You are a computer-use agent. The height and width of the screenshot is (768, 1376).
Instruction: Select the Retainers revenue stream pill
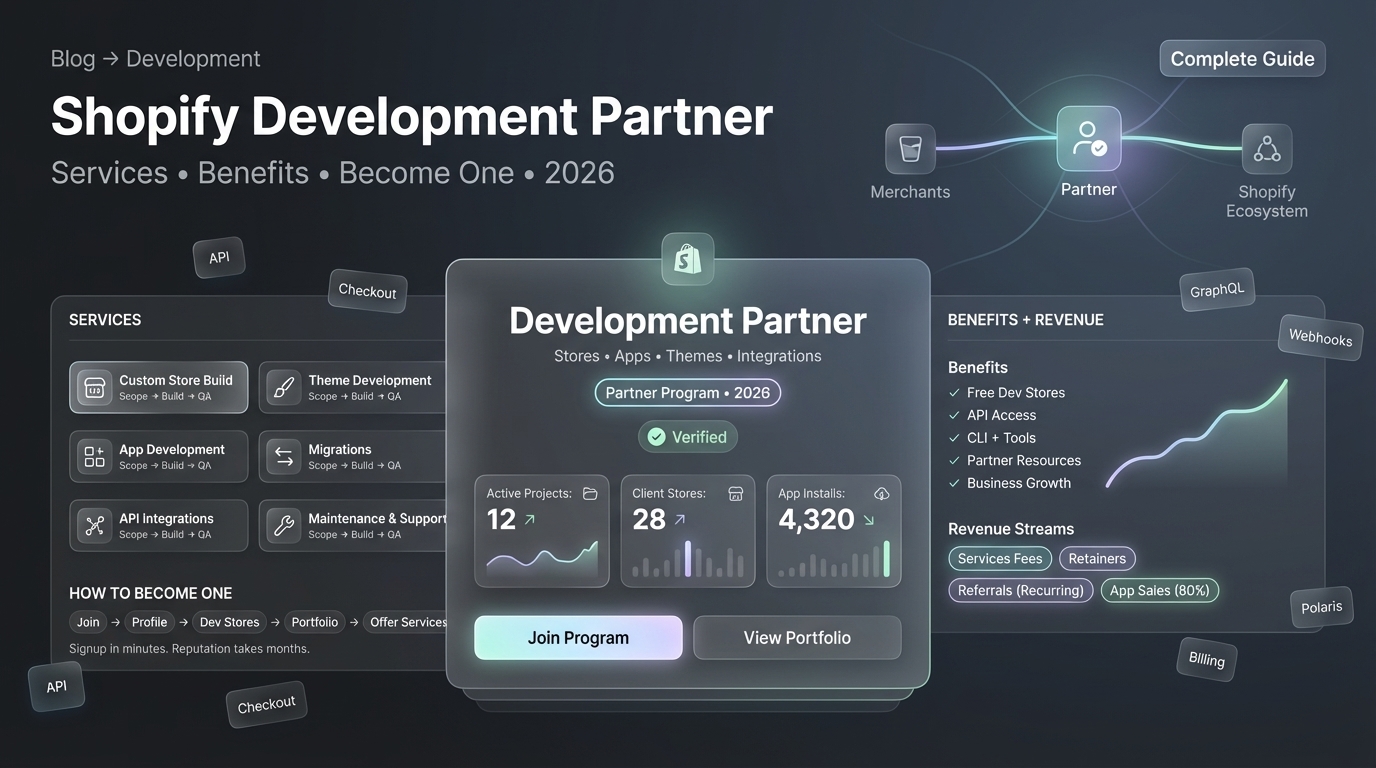[x=1097, y=558]
